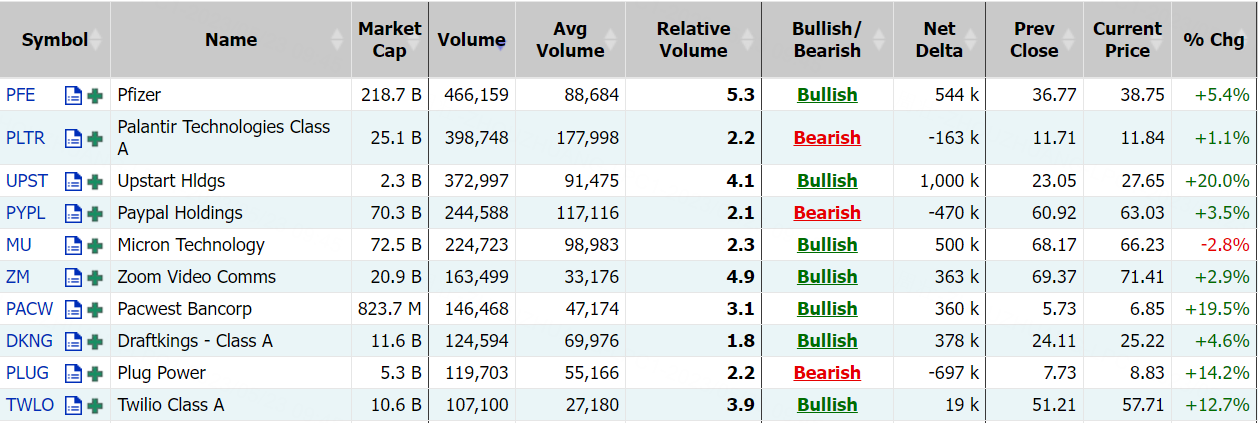
Task: Add DKNG using the green plus icon
Action: [x=95, y=342]
